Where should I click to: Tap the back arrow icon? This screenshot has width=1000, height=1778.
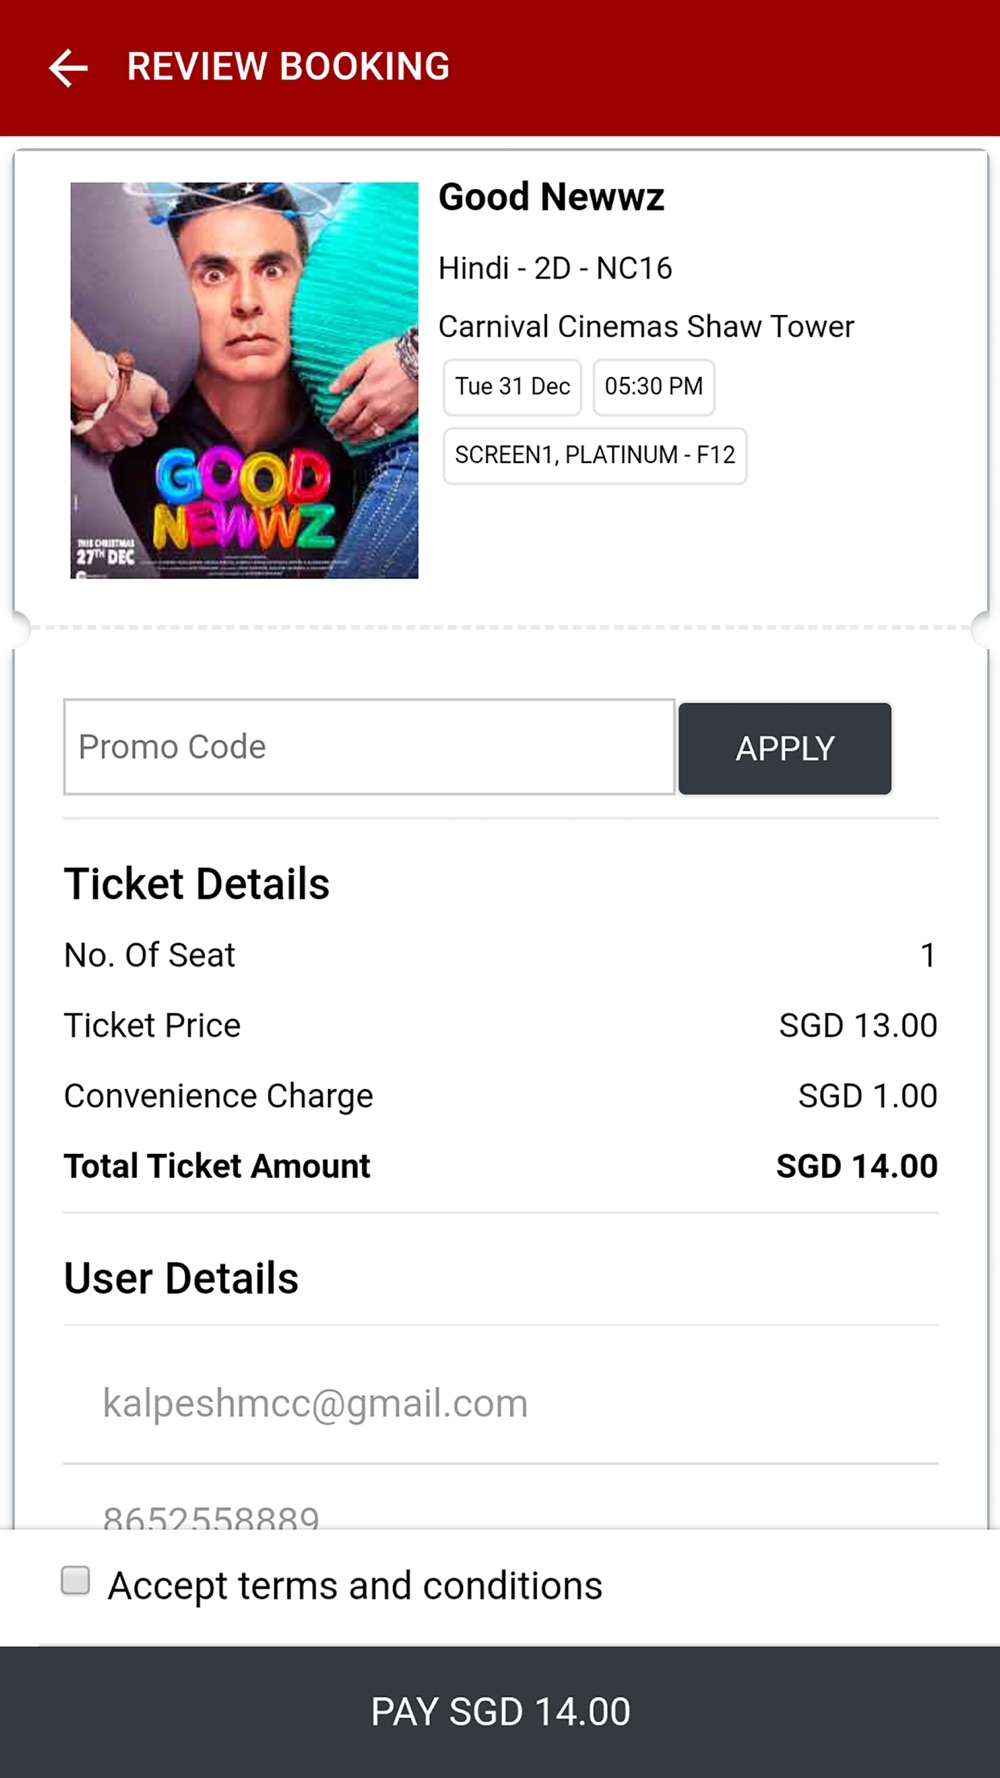(x=68, y=68)
